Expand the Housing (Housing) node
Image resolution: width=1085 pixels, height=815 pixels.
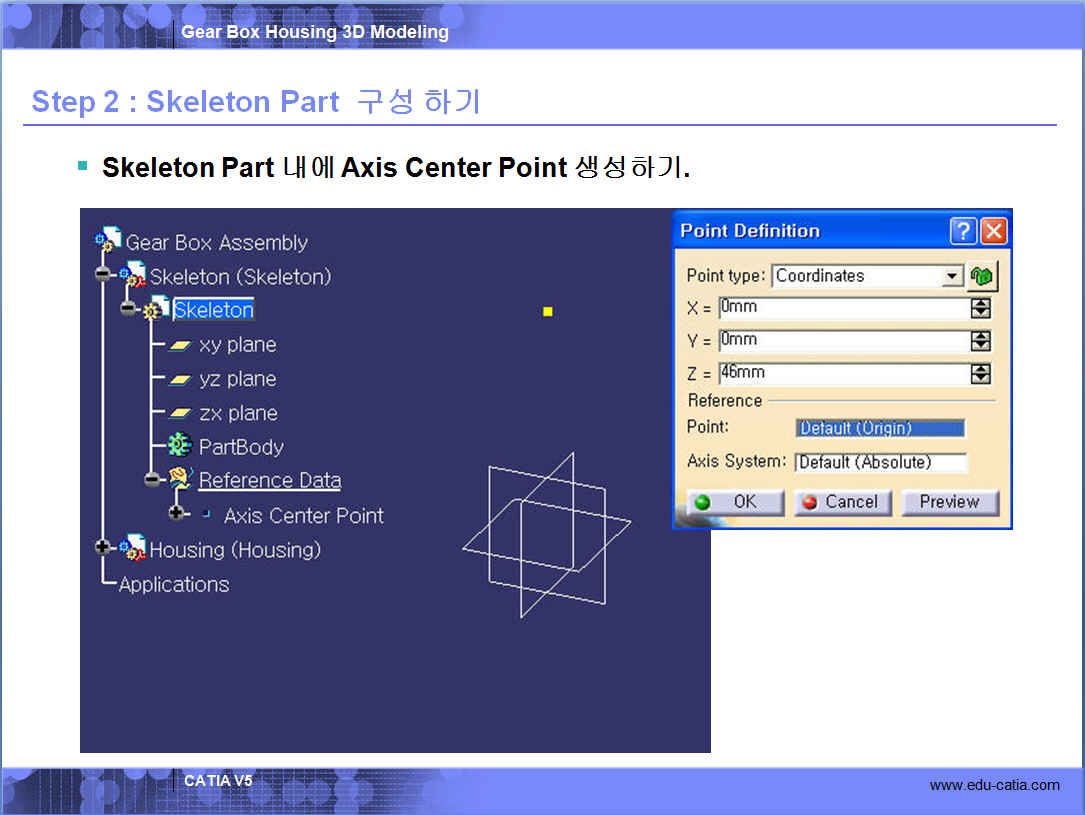[103, 547]
